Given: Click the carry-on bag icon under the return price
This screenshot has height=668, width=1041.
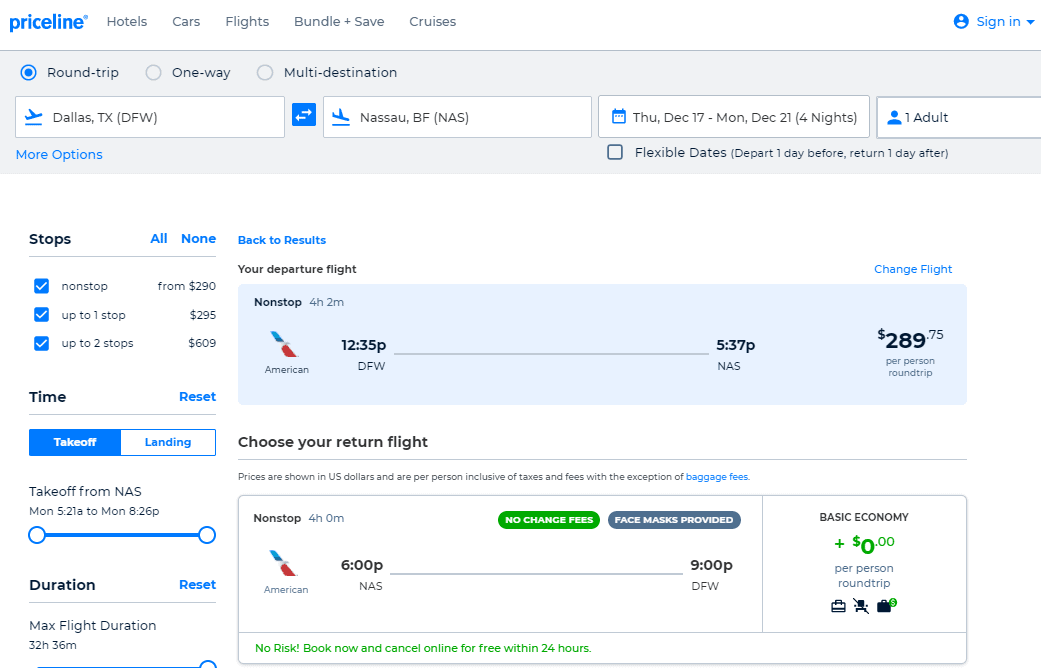Looking at the screenshot, I should 838,605.
